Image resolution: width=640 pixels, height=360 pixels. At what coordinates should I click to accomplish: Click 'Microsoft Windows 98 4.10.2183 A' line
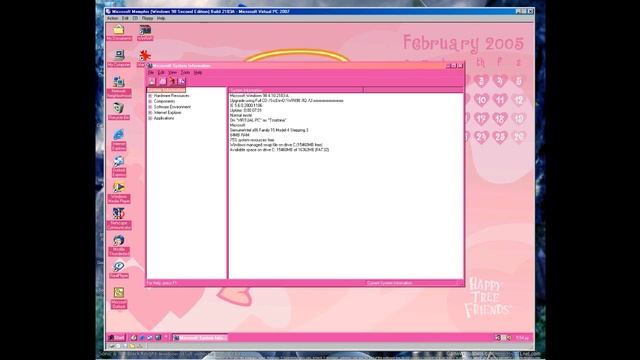[x=259, y=96]
